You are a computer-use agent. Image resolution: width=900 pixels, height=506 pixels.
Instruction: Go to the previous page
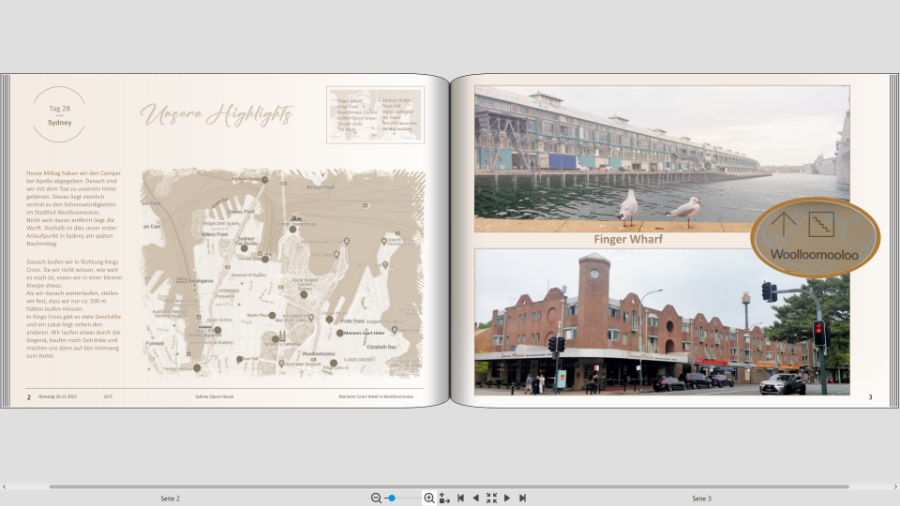click(475, 498)
